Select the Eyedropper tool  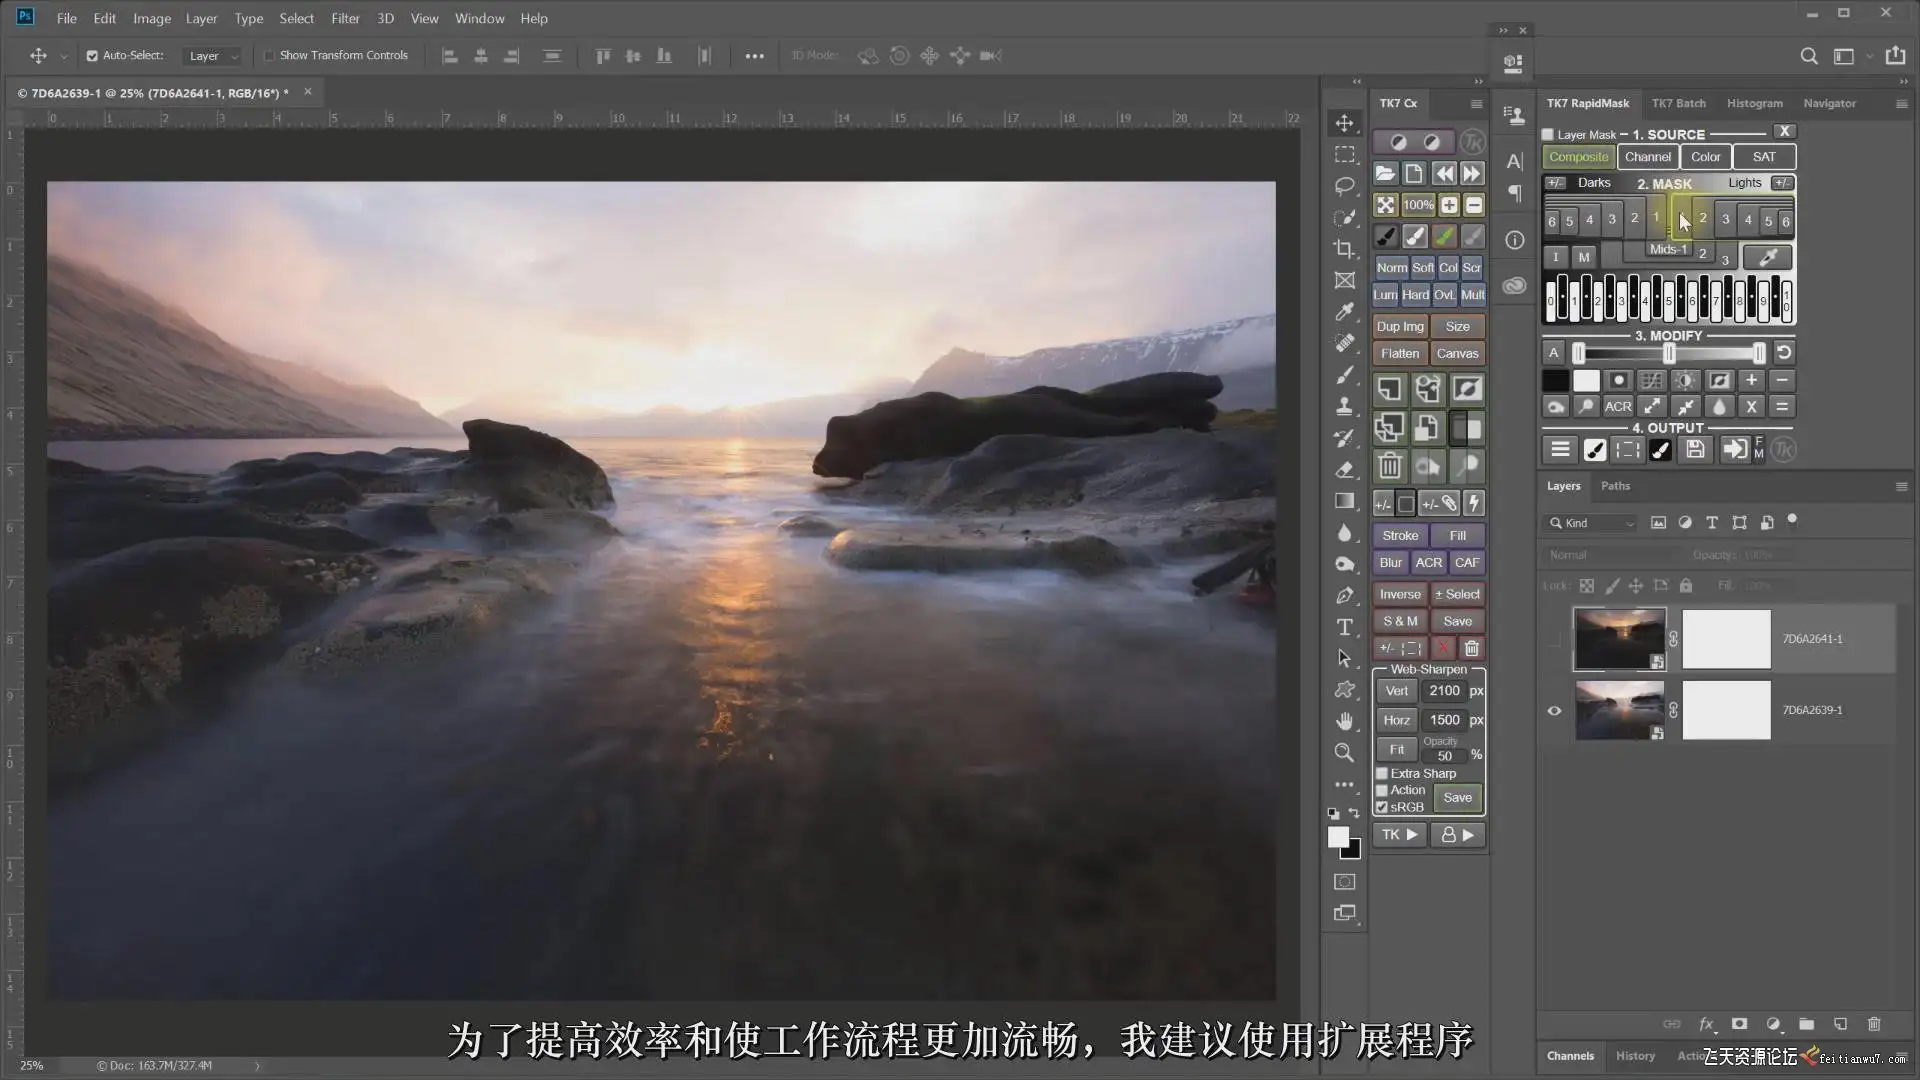click(x=1345, y=312)
